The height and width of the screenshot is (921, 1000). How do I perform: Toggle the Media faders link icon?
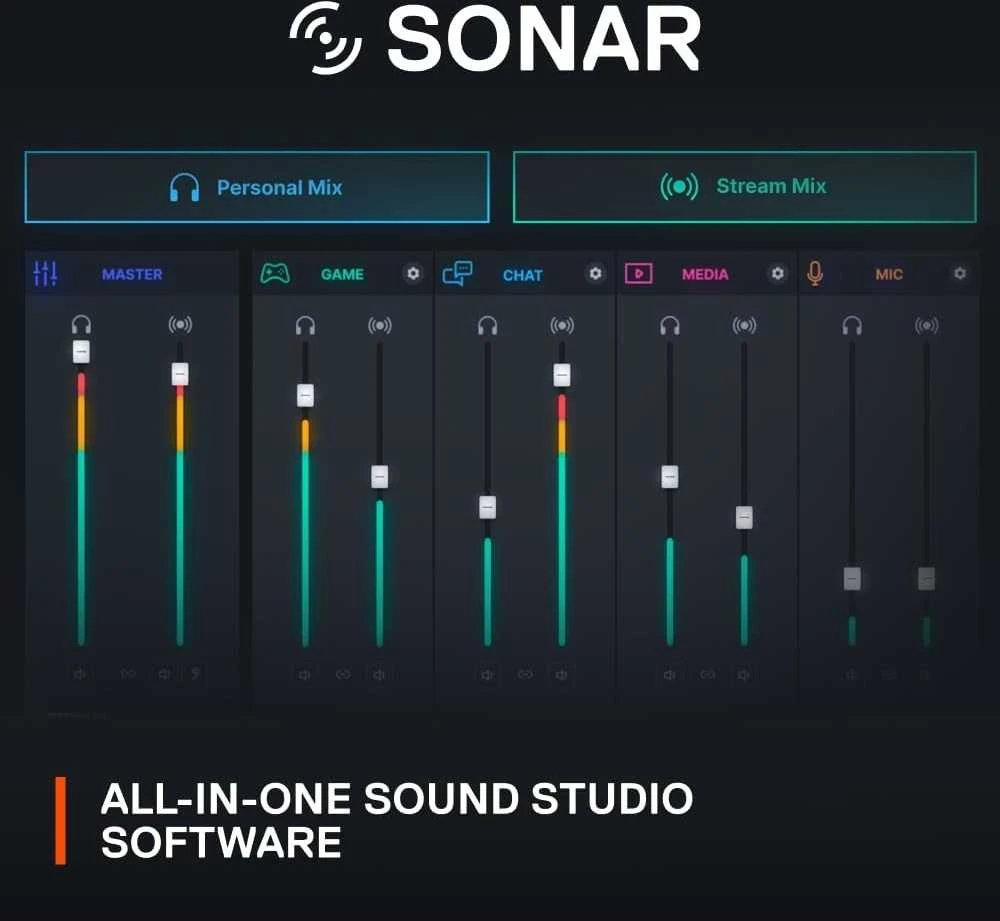707,675
